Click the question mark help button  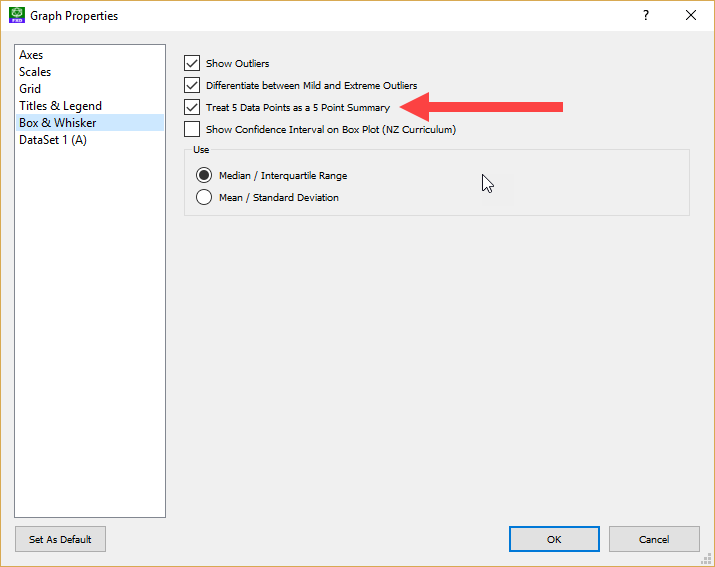click(x=645, y=16)
